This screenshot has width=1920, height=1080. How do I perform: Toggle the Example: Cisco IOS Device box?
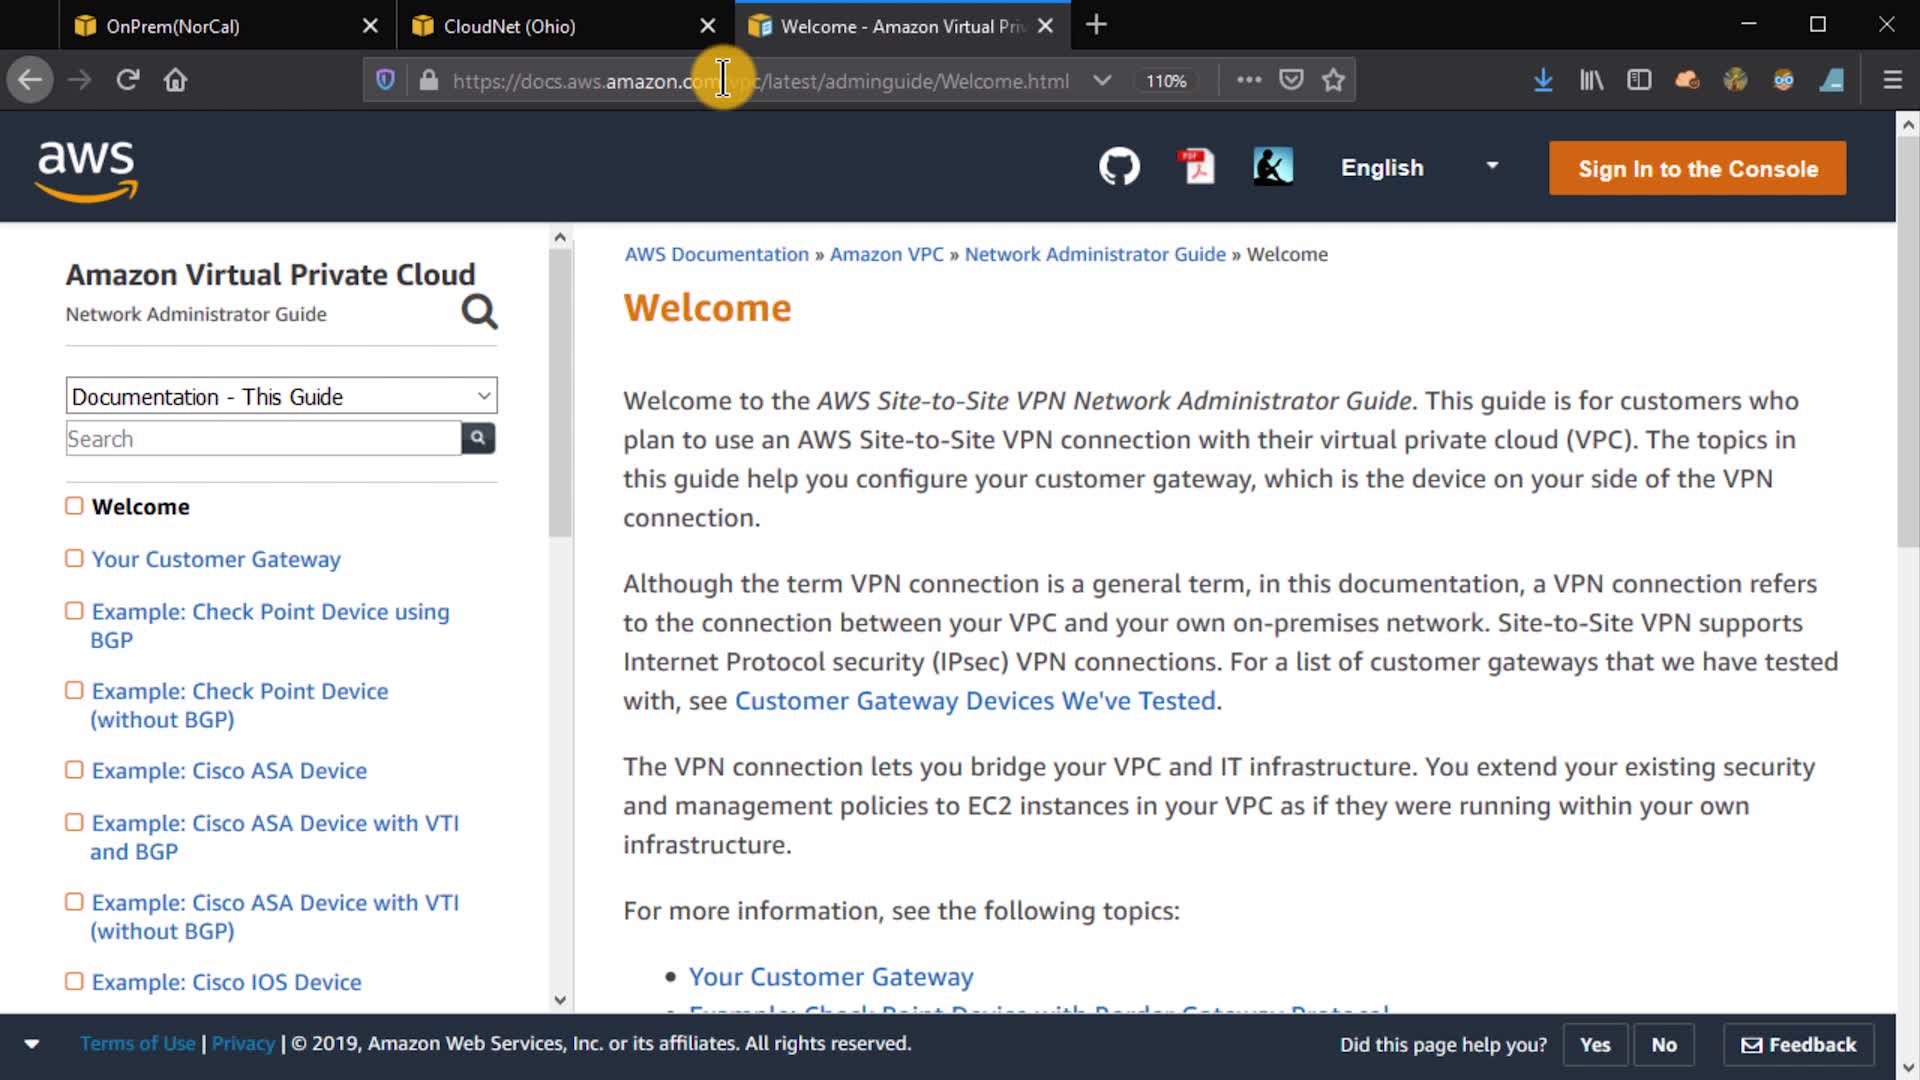click(74, 981)
